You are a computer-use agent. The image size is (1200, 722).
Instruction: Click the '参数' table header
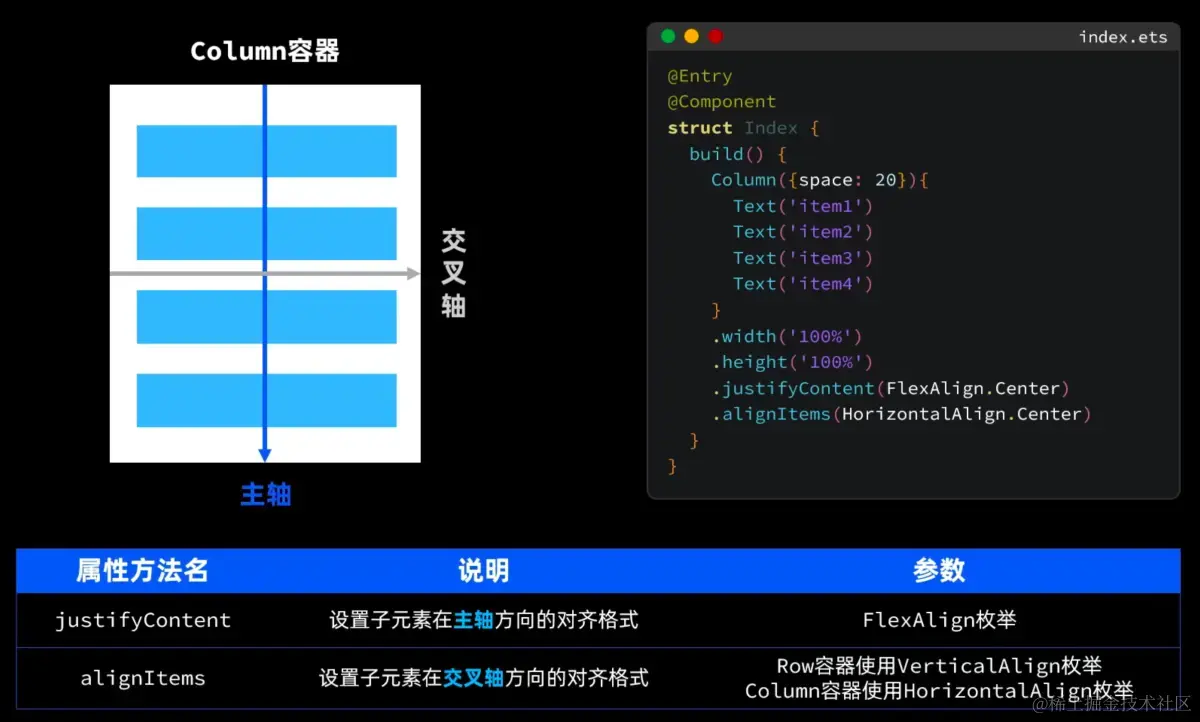939,571
